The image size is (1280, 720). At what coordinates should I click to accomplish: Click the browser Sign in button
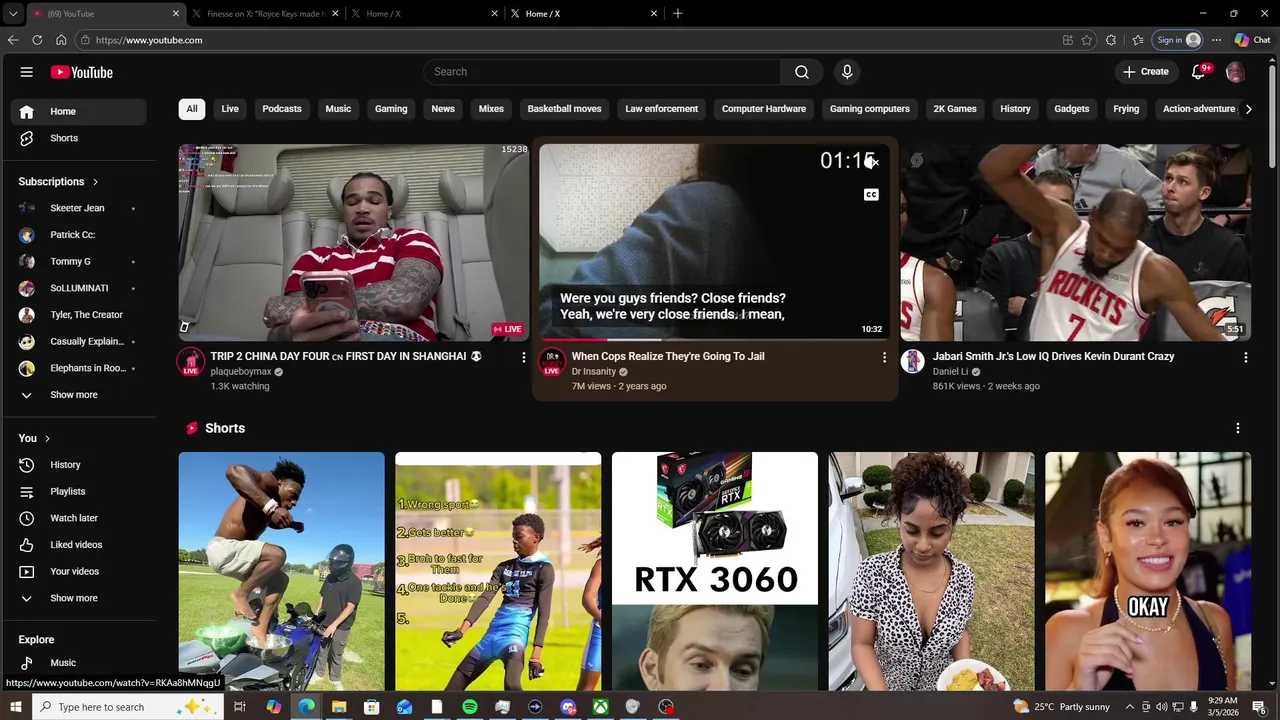pos(1179,40)
